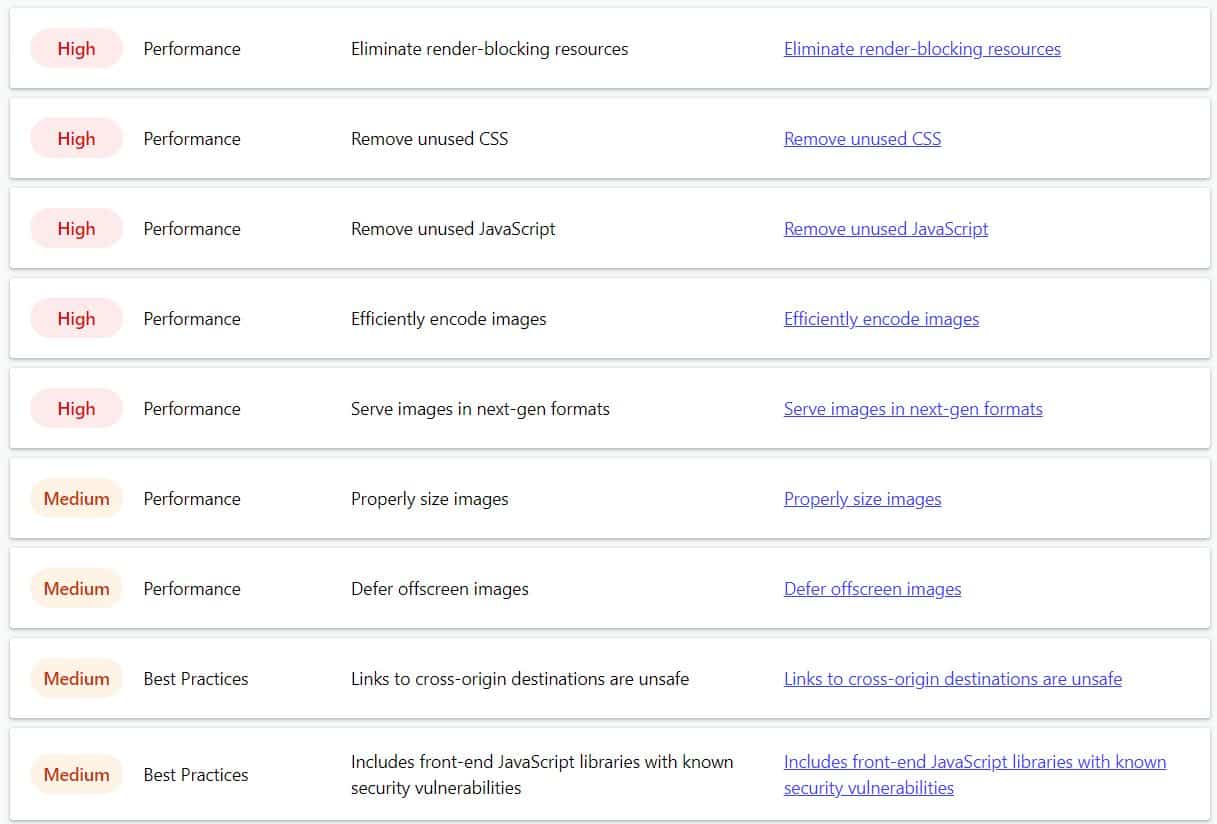
Task: Select the High badge for Efficiently encode images
Action: click(x=76, y=319)
